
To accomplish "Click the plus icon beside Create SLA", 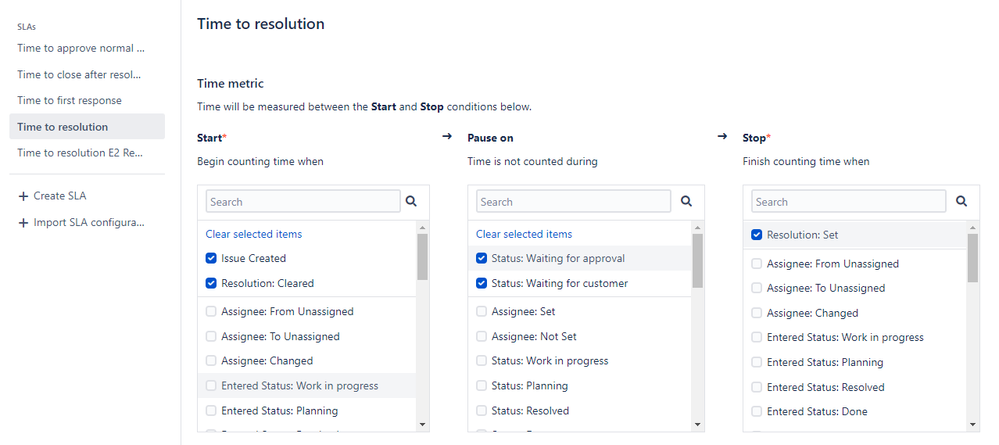I will tap(24, 196).
